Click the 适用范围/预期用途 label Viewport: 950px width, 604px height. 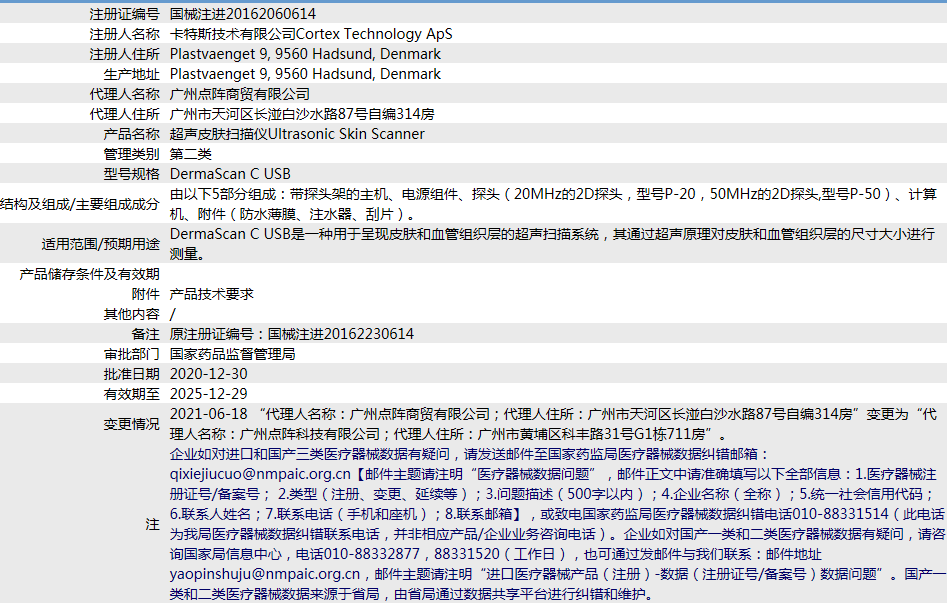[x=101, y=244]
